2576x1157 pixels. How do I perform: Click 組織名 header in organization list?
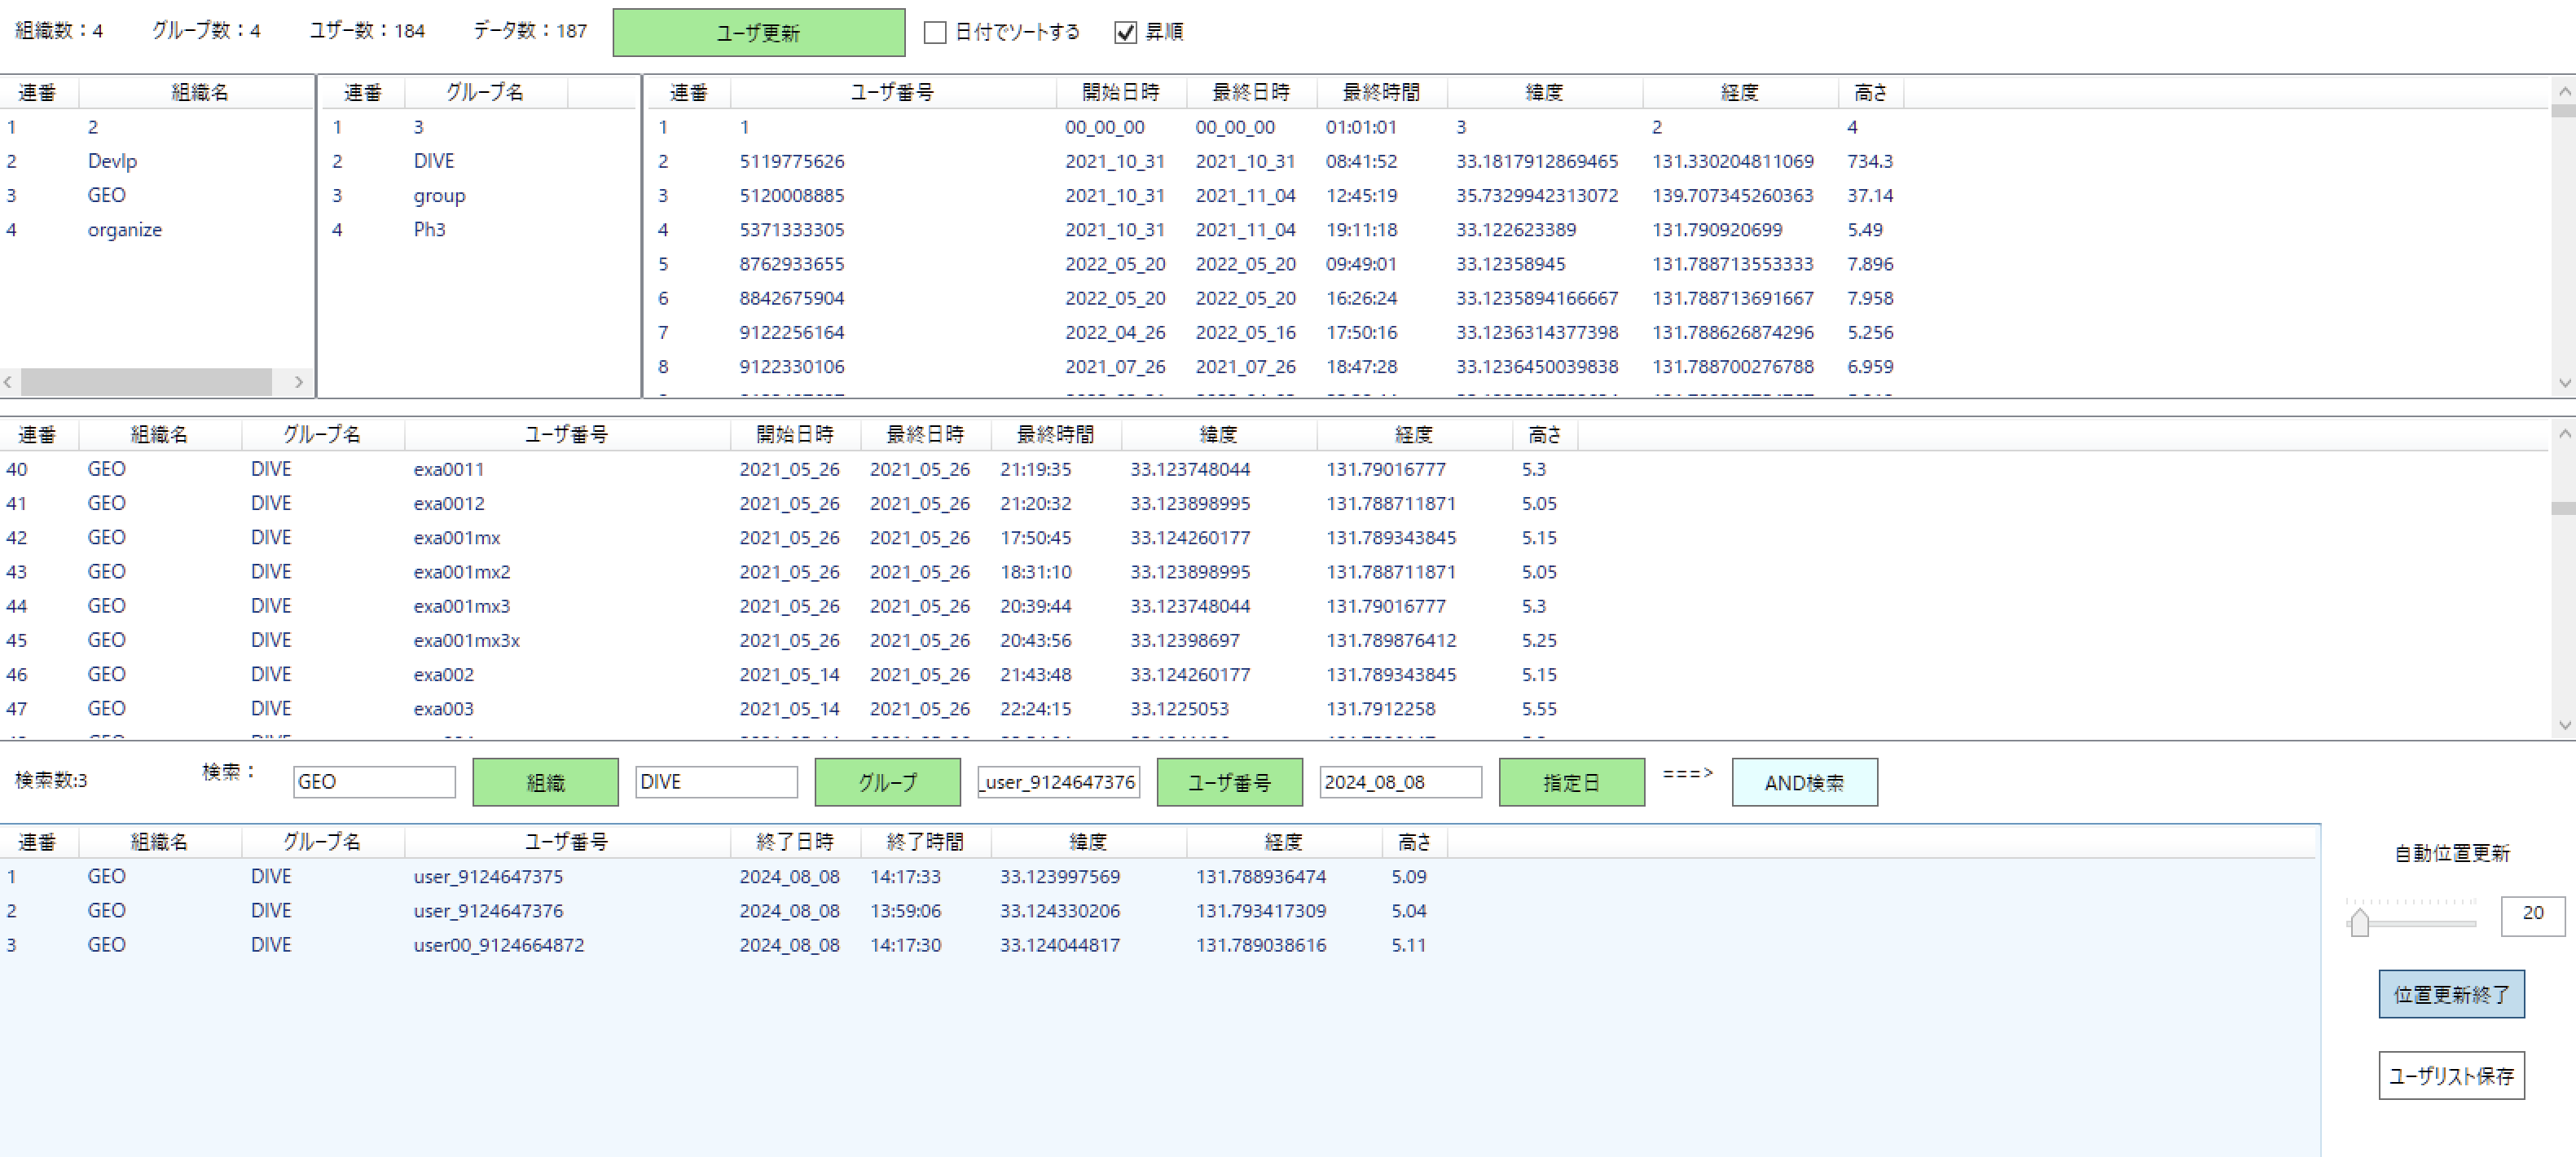click(x=198, y=92)
